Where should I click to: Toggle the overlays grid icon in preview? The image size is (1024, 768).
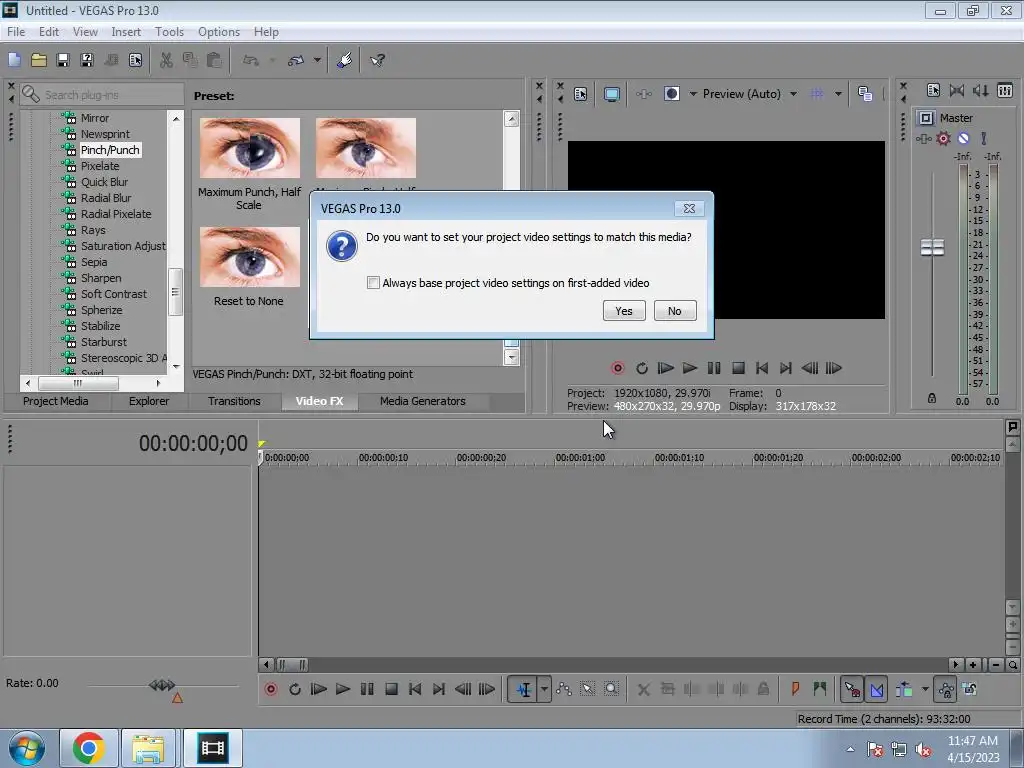[817, 94]
